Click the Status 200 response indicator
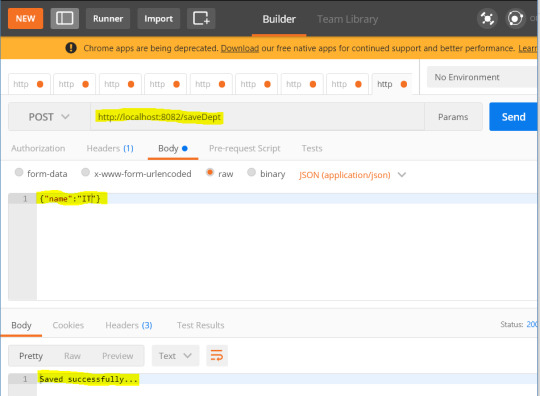 (519, 324)
